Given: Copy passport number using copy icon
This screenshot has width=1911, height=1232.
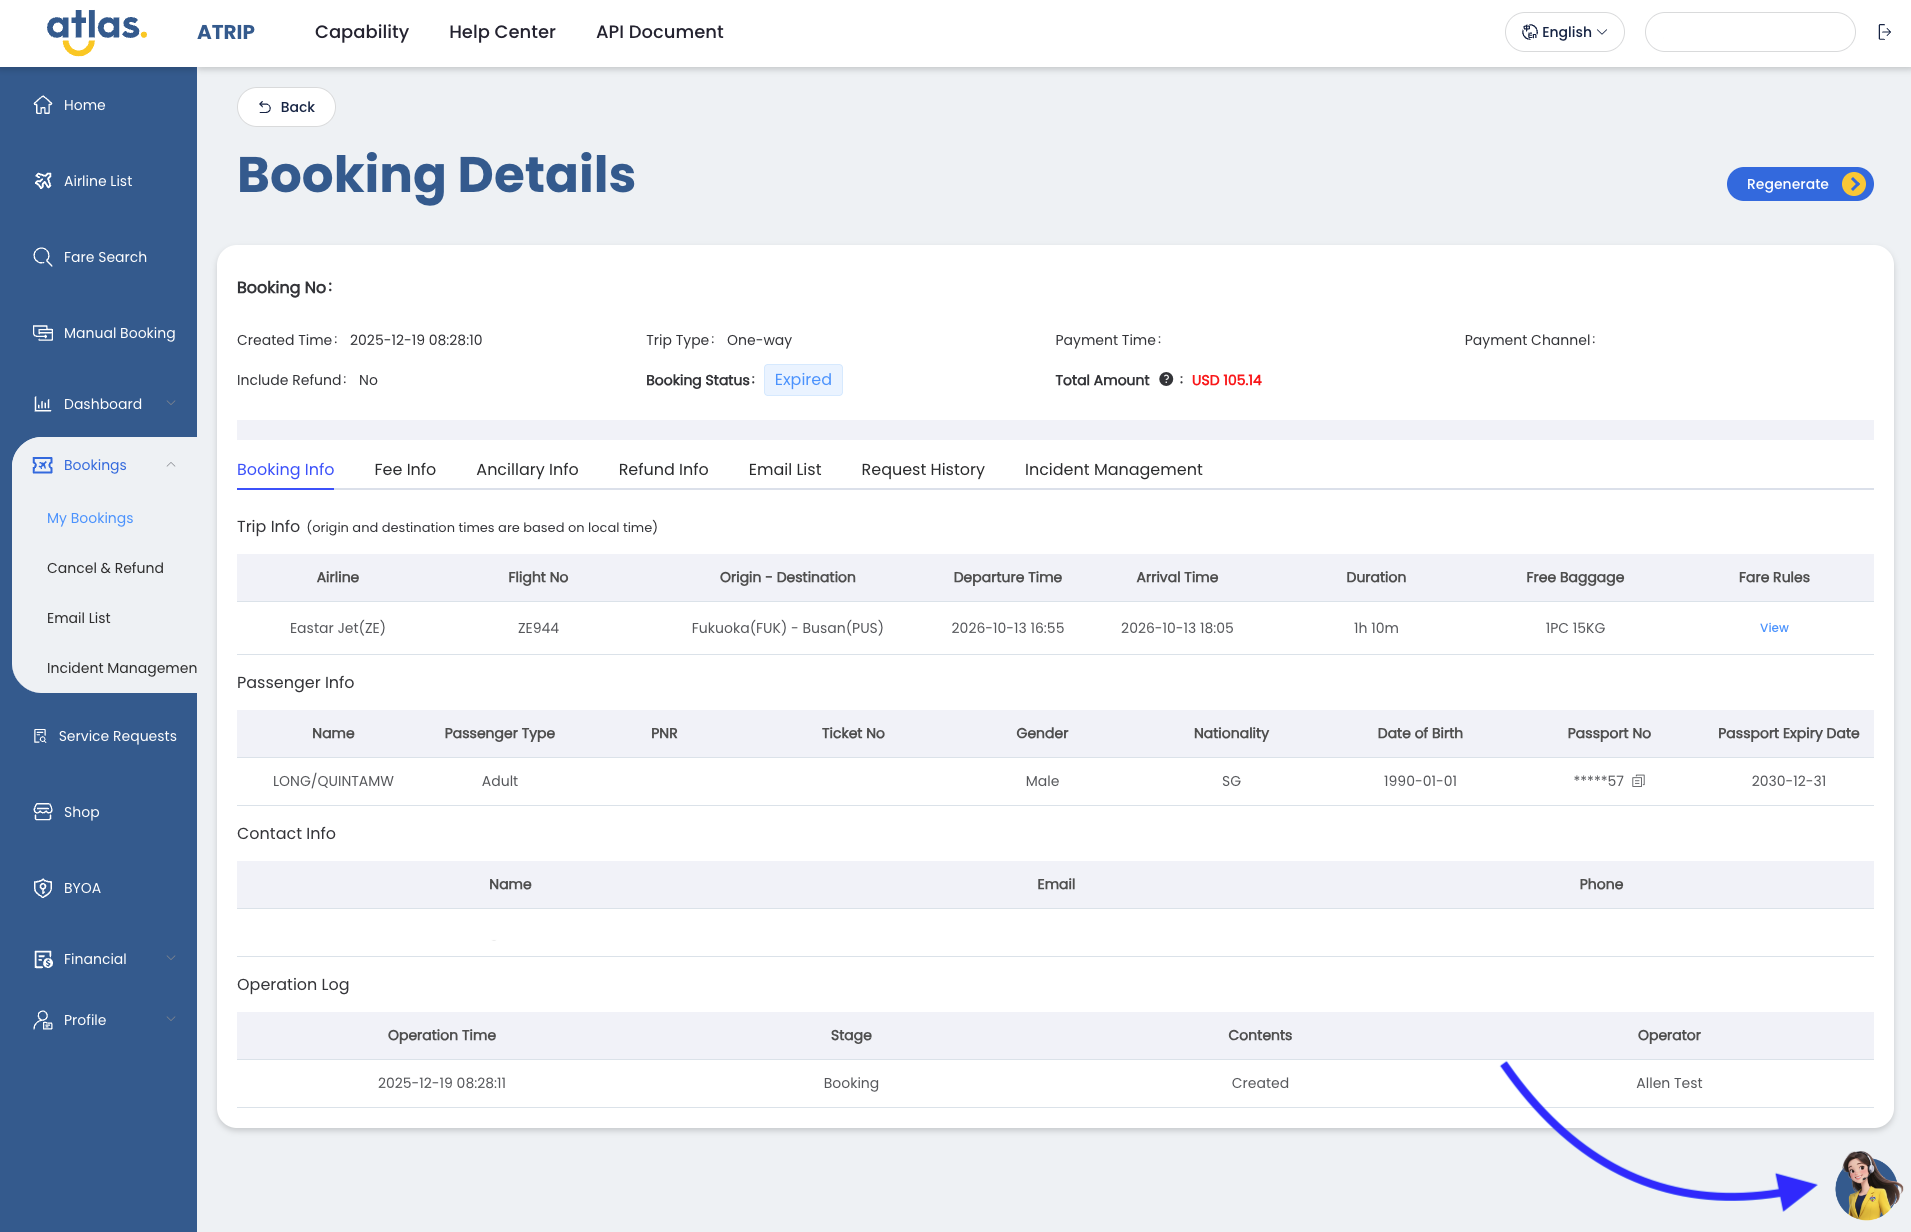Looking at the screenshot, I should pos(1638,781).
